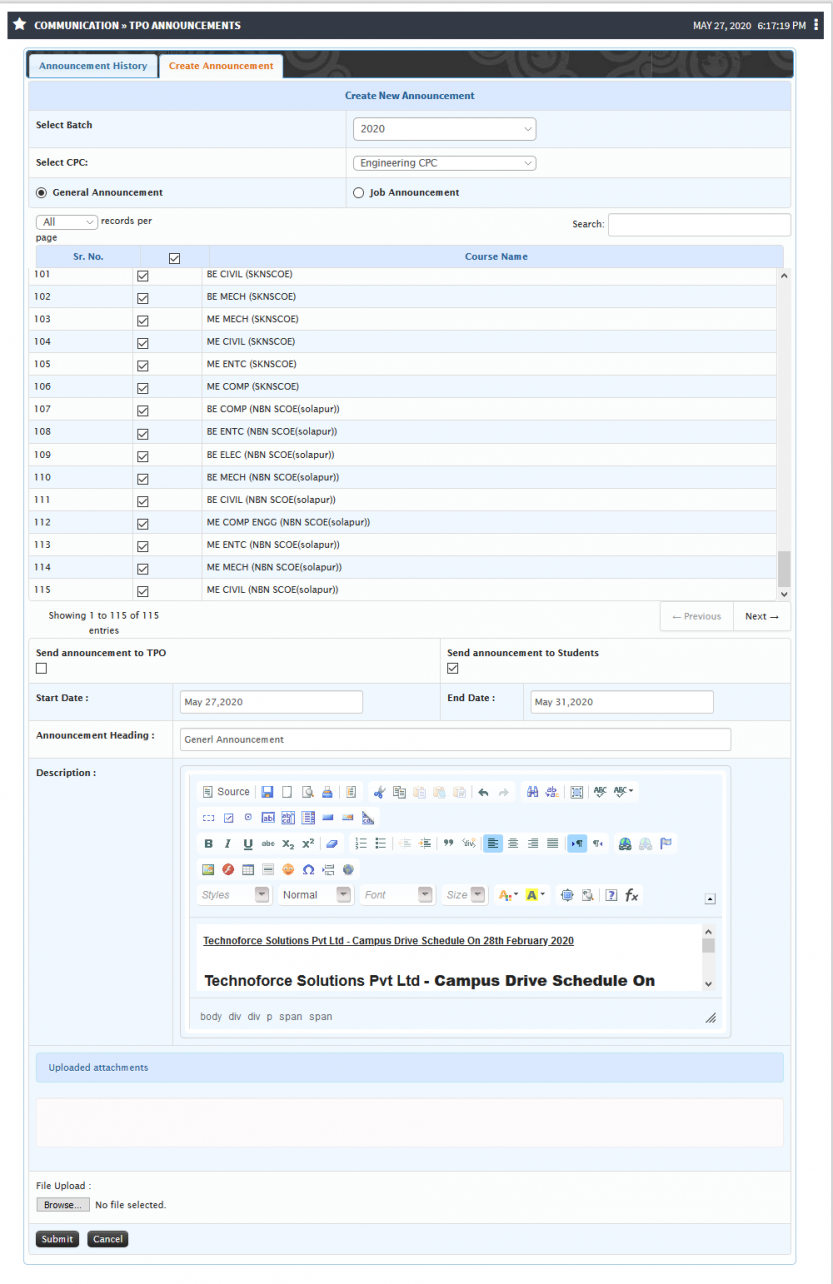
Task: Click the Insert Table icon
Action: coord(248,870)
